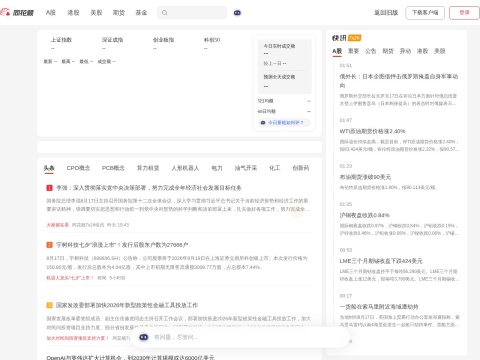
Task: Click the 快讯 panel title
Action: click(339, 38)
